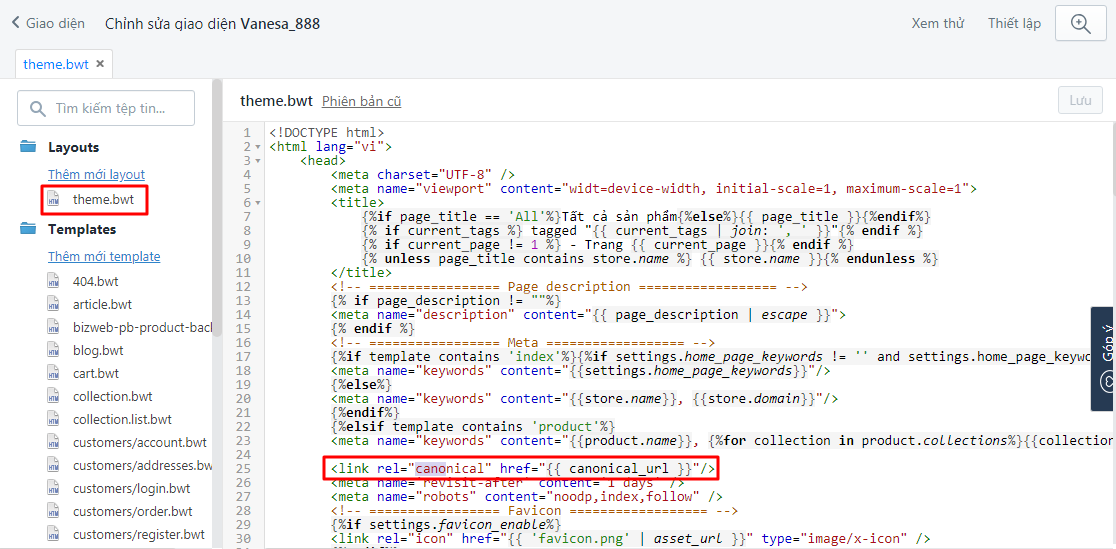The width and height of the screenshot is (1116, 549).
Task: Click the blog.bwt file icon
Action: (x=55, y=350)
